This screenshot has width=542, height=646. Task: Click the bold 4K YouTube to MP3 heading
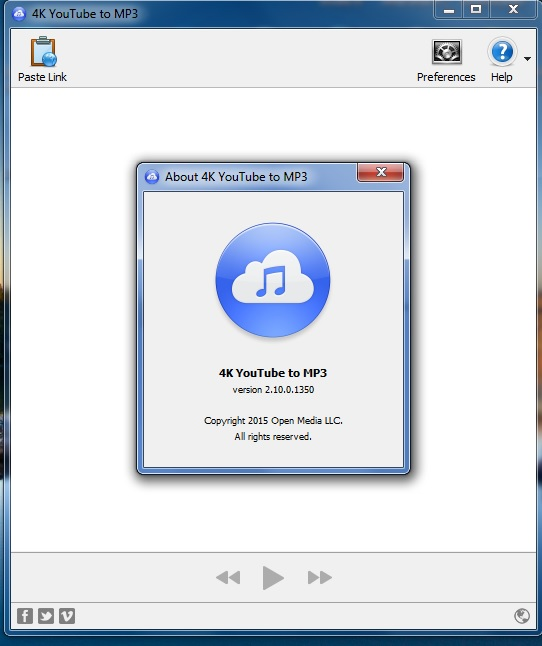click(273, 373)
